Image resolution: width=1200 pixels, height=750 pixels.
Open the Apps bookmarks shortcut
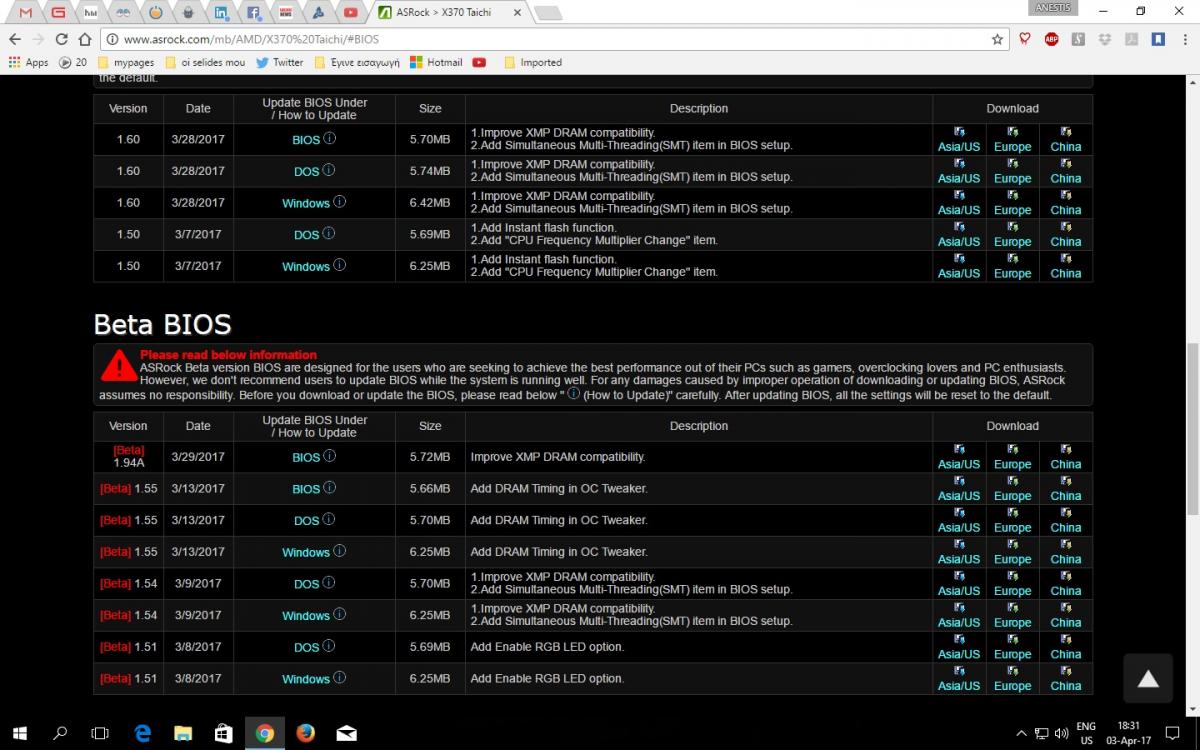(29, 62)
